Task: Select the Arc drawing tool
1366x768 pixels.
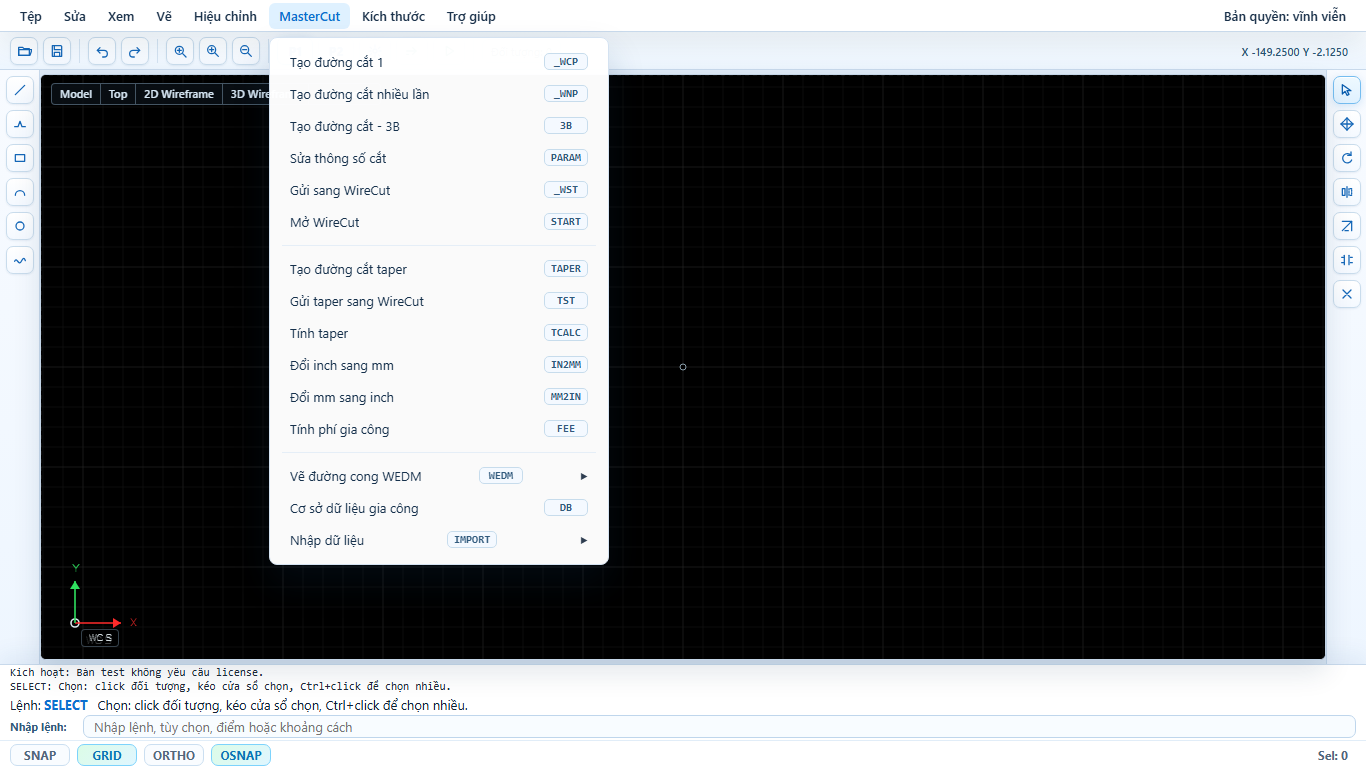Action: pos(20,192)
